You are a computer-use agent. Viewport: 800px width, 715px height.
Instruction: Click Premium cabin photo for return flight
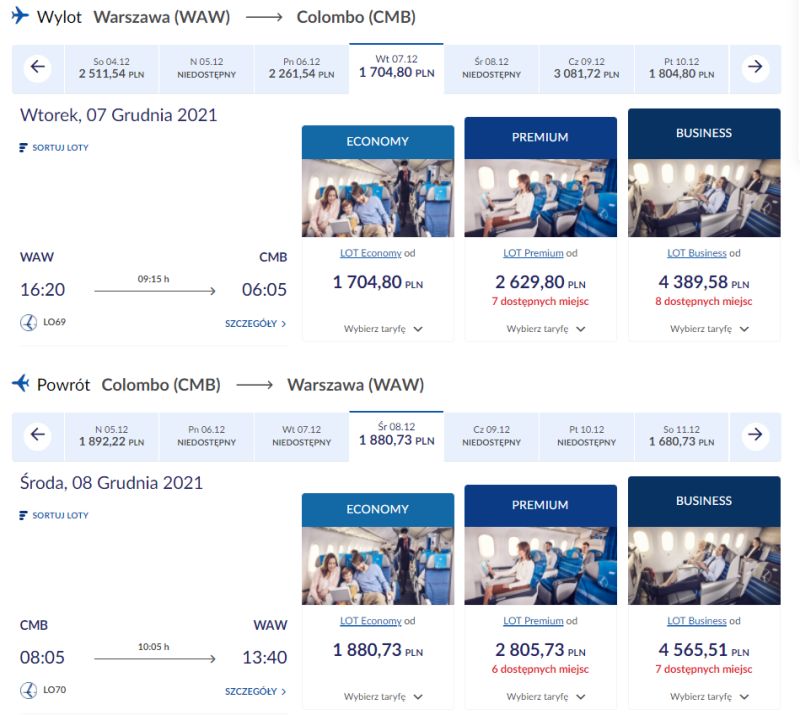(541, 566)
